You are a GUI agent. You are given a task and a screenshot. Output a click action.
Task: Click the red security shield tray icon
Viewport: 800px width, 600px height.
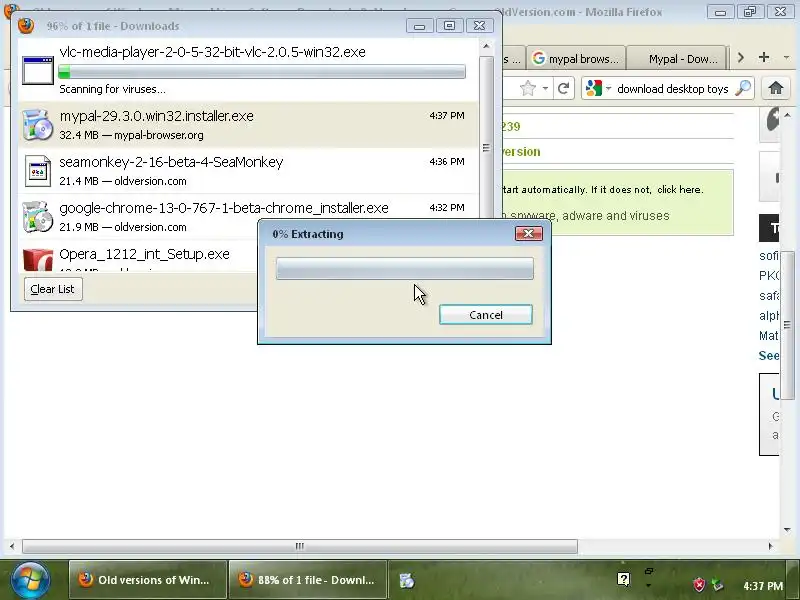tap(698, 585)
